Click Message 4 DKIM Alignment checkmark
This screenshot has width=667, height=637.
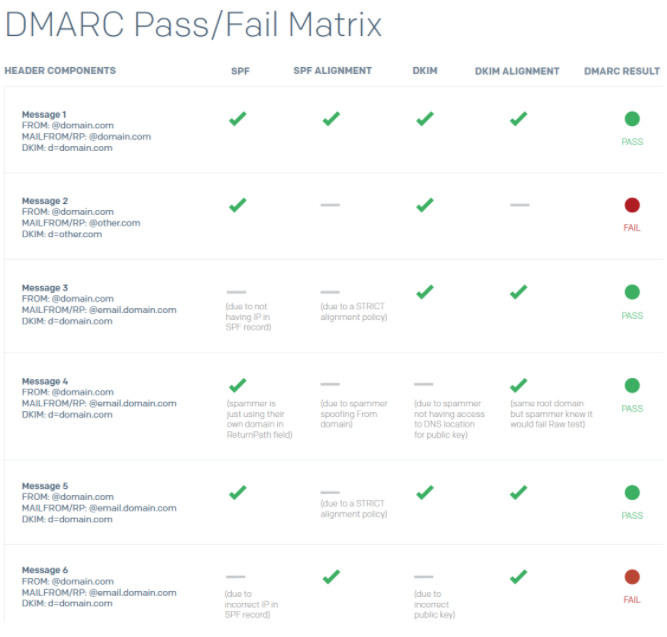[518, 385]
